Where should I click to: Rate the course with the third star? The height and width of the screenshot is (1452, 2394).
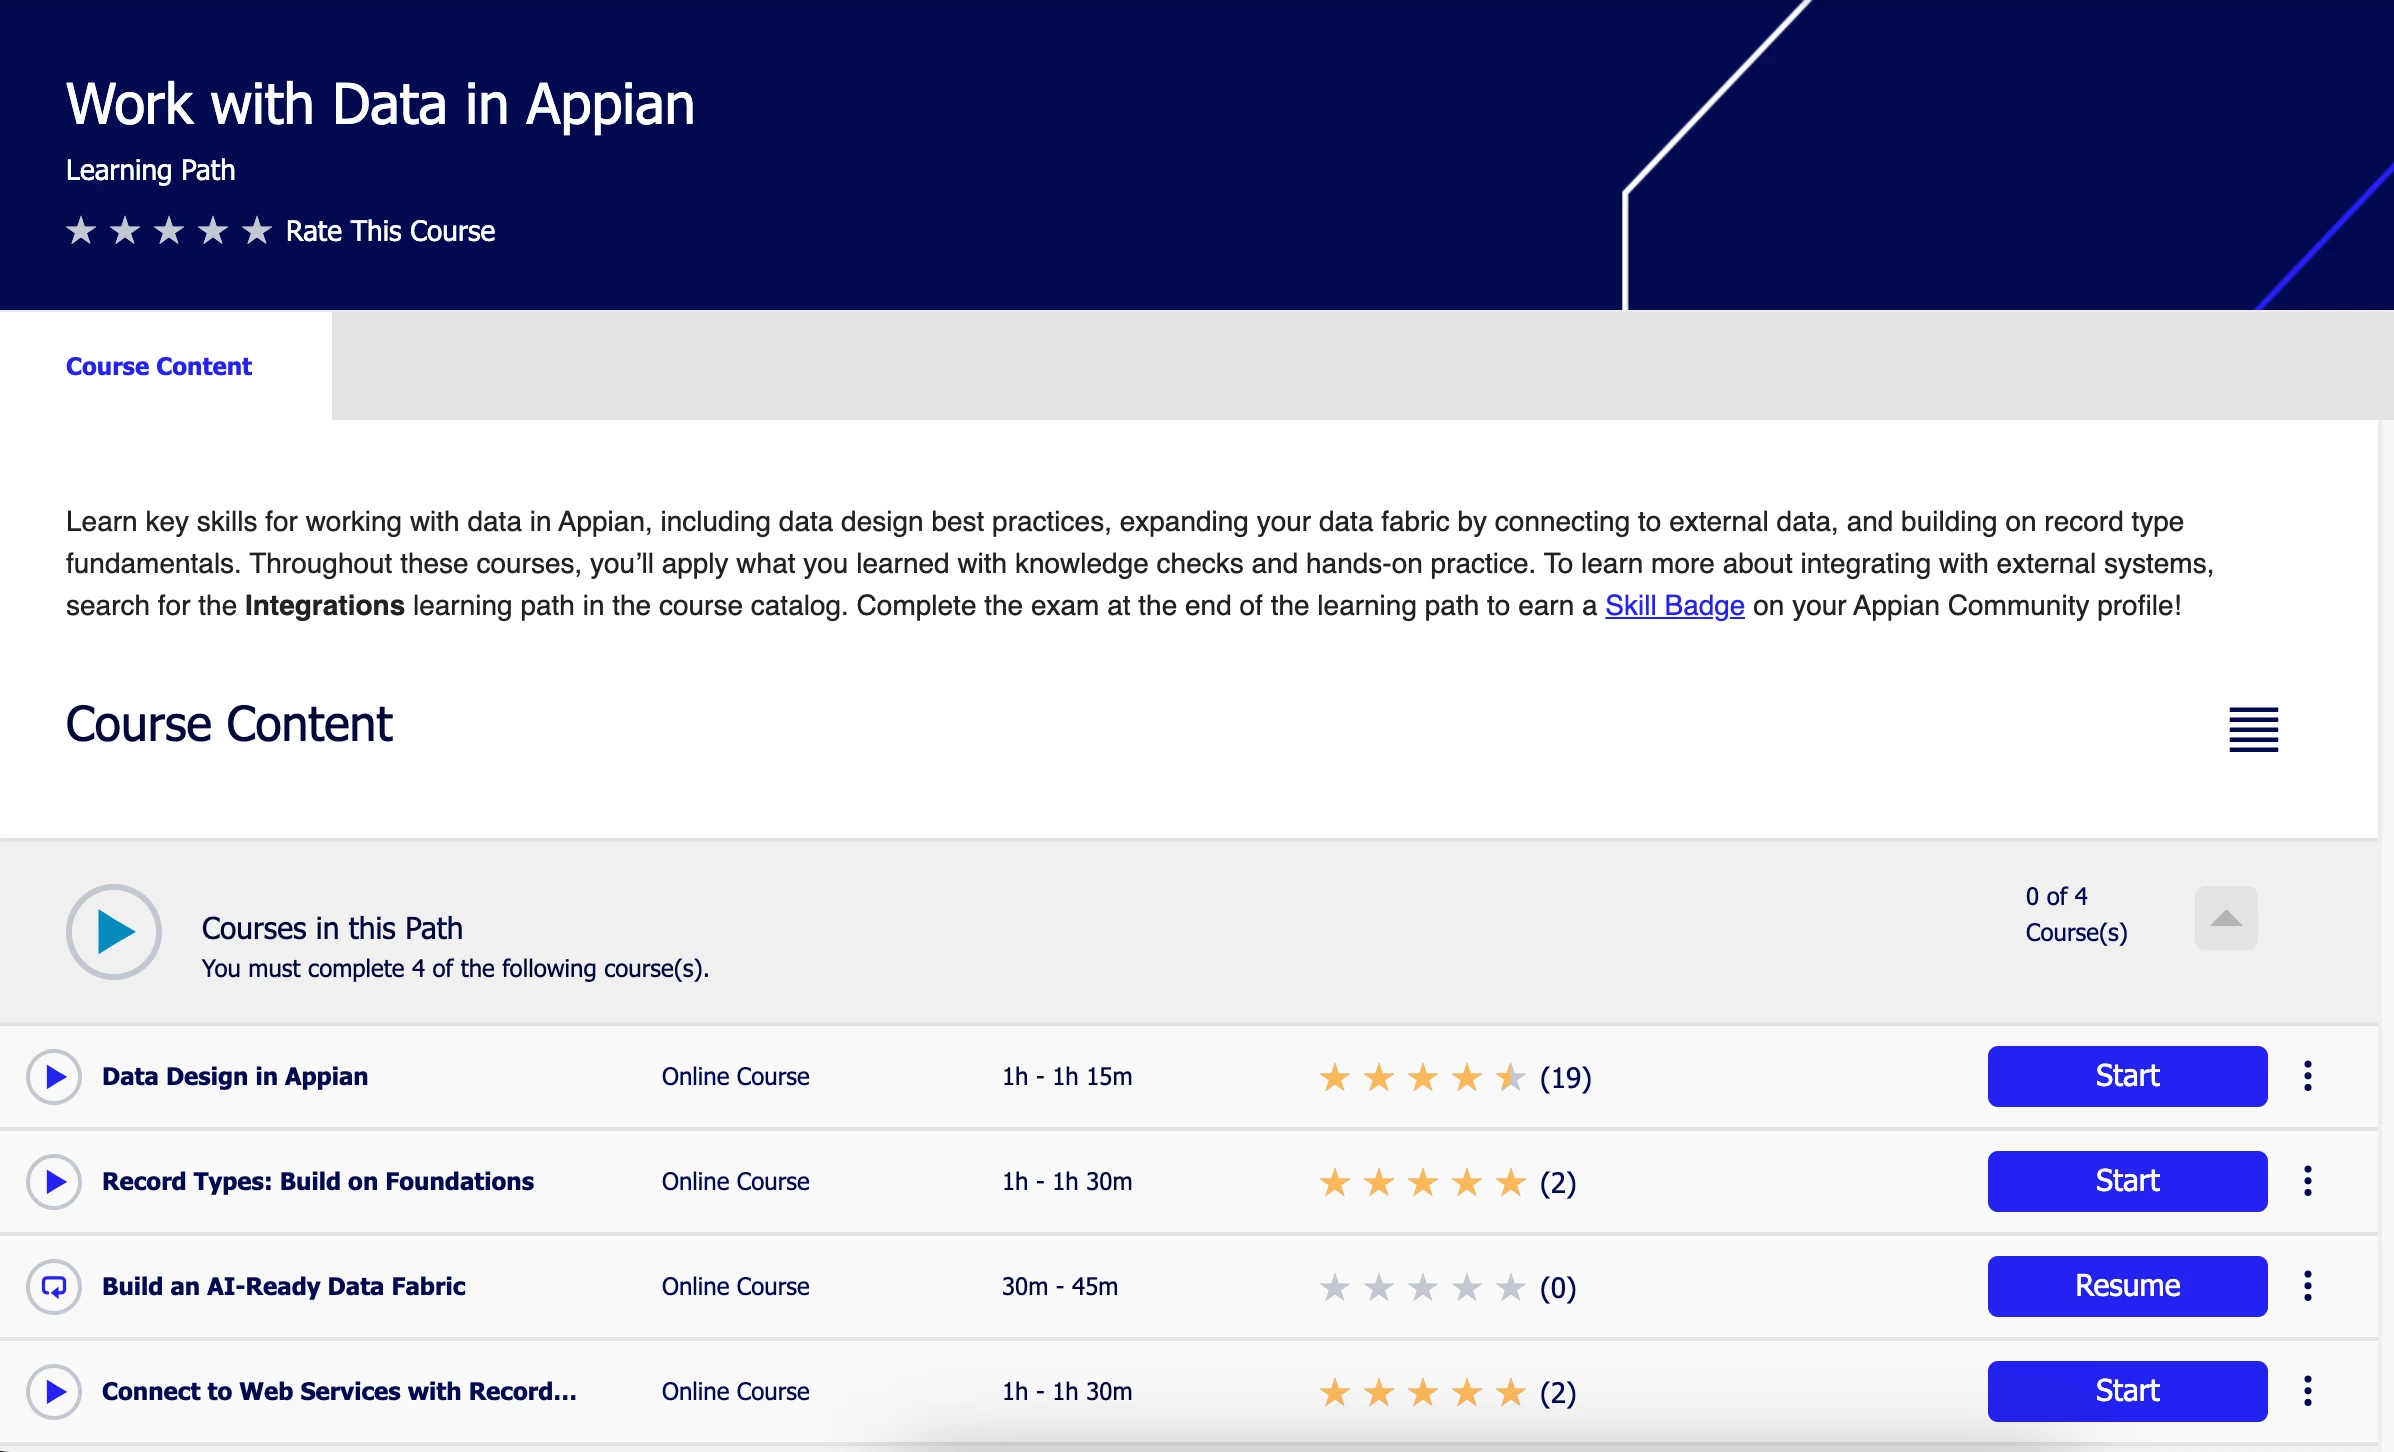[x=169, y=231]
